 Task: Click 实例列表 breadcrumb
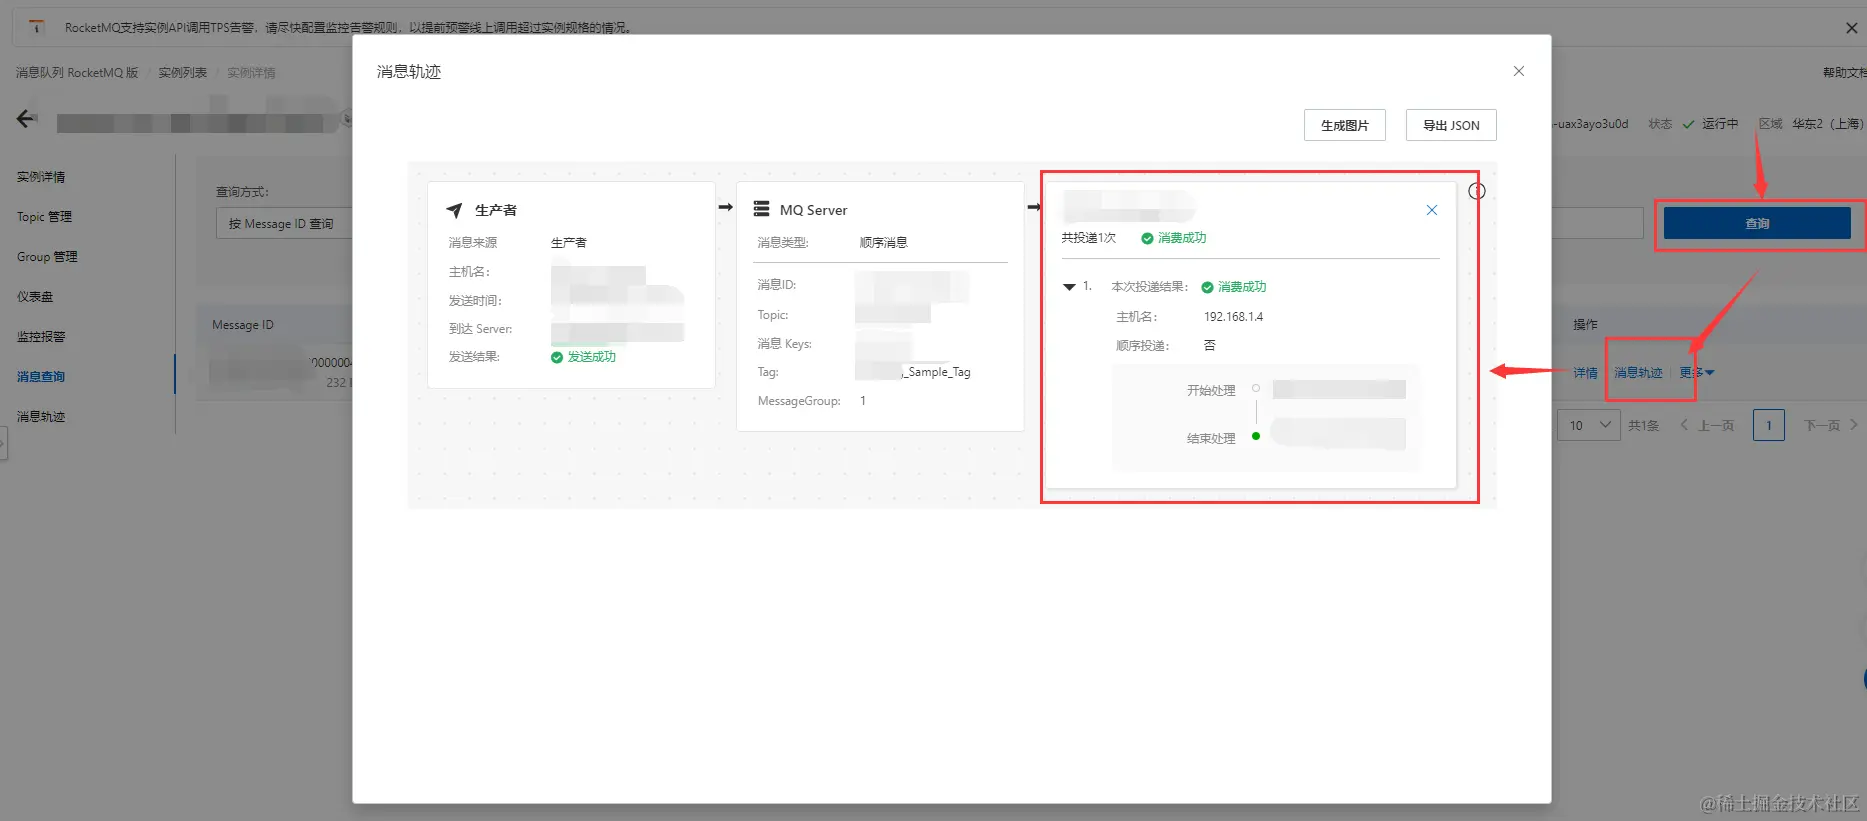(x=182, y=73)
